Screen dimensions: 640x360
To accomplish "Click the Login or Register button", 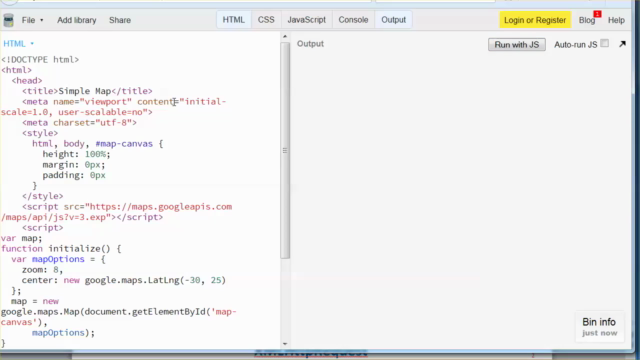I will pos(535,20).
